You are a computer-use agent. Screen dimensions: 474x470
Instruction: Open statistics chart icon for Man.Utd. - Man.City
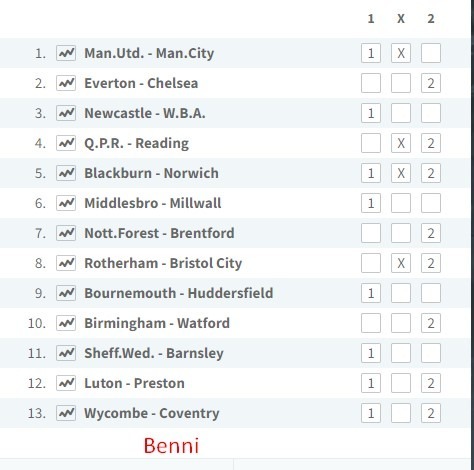point(66,53)
